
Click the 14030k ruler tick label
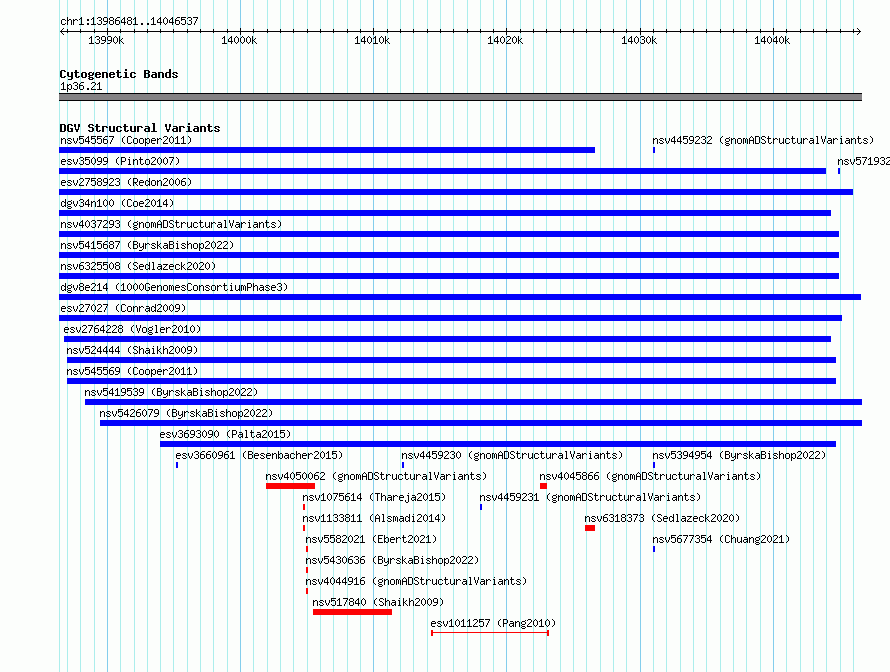[639, 40]
